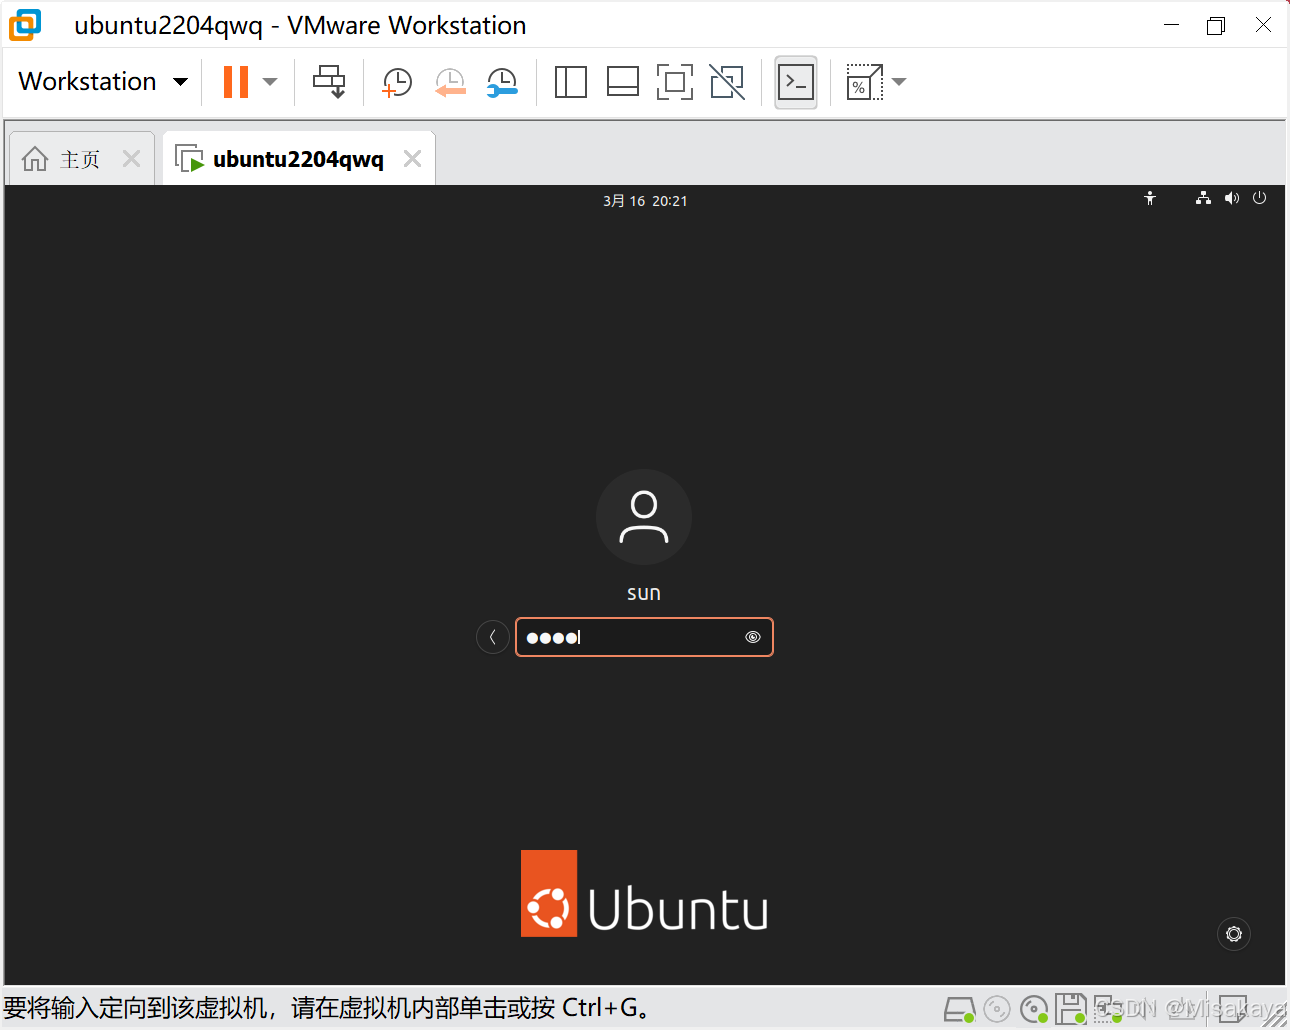This screenshot has height=1030, width=1290.
Task: Open the snapshot manager
Action: point(502,83)
